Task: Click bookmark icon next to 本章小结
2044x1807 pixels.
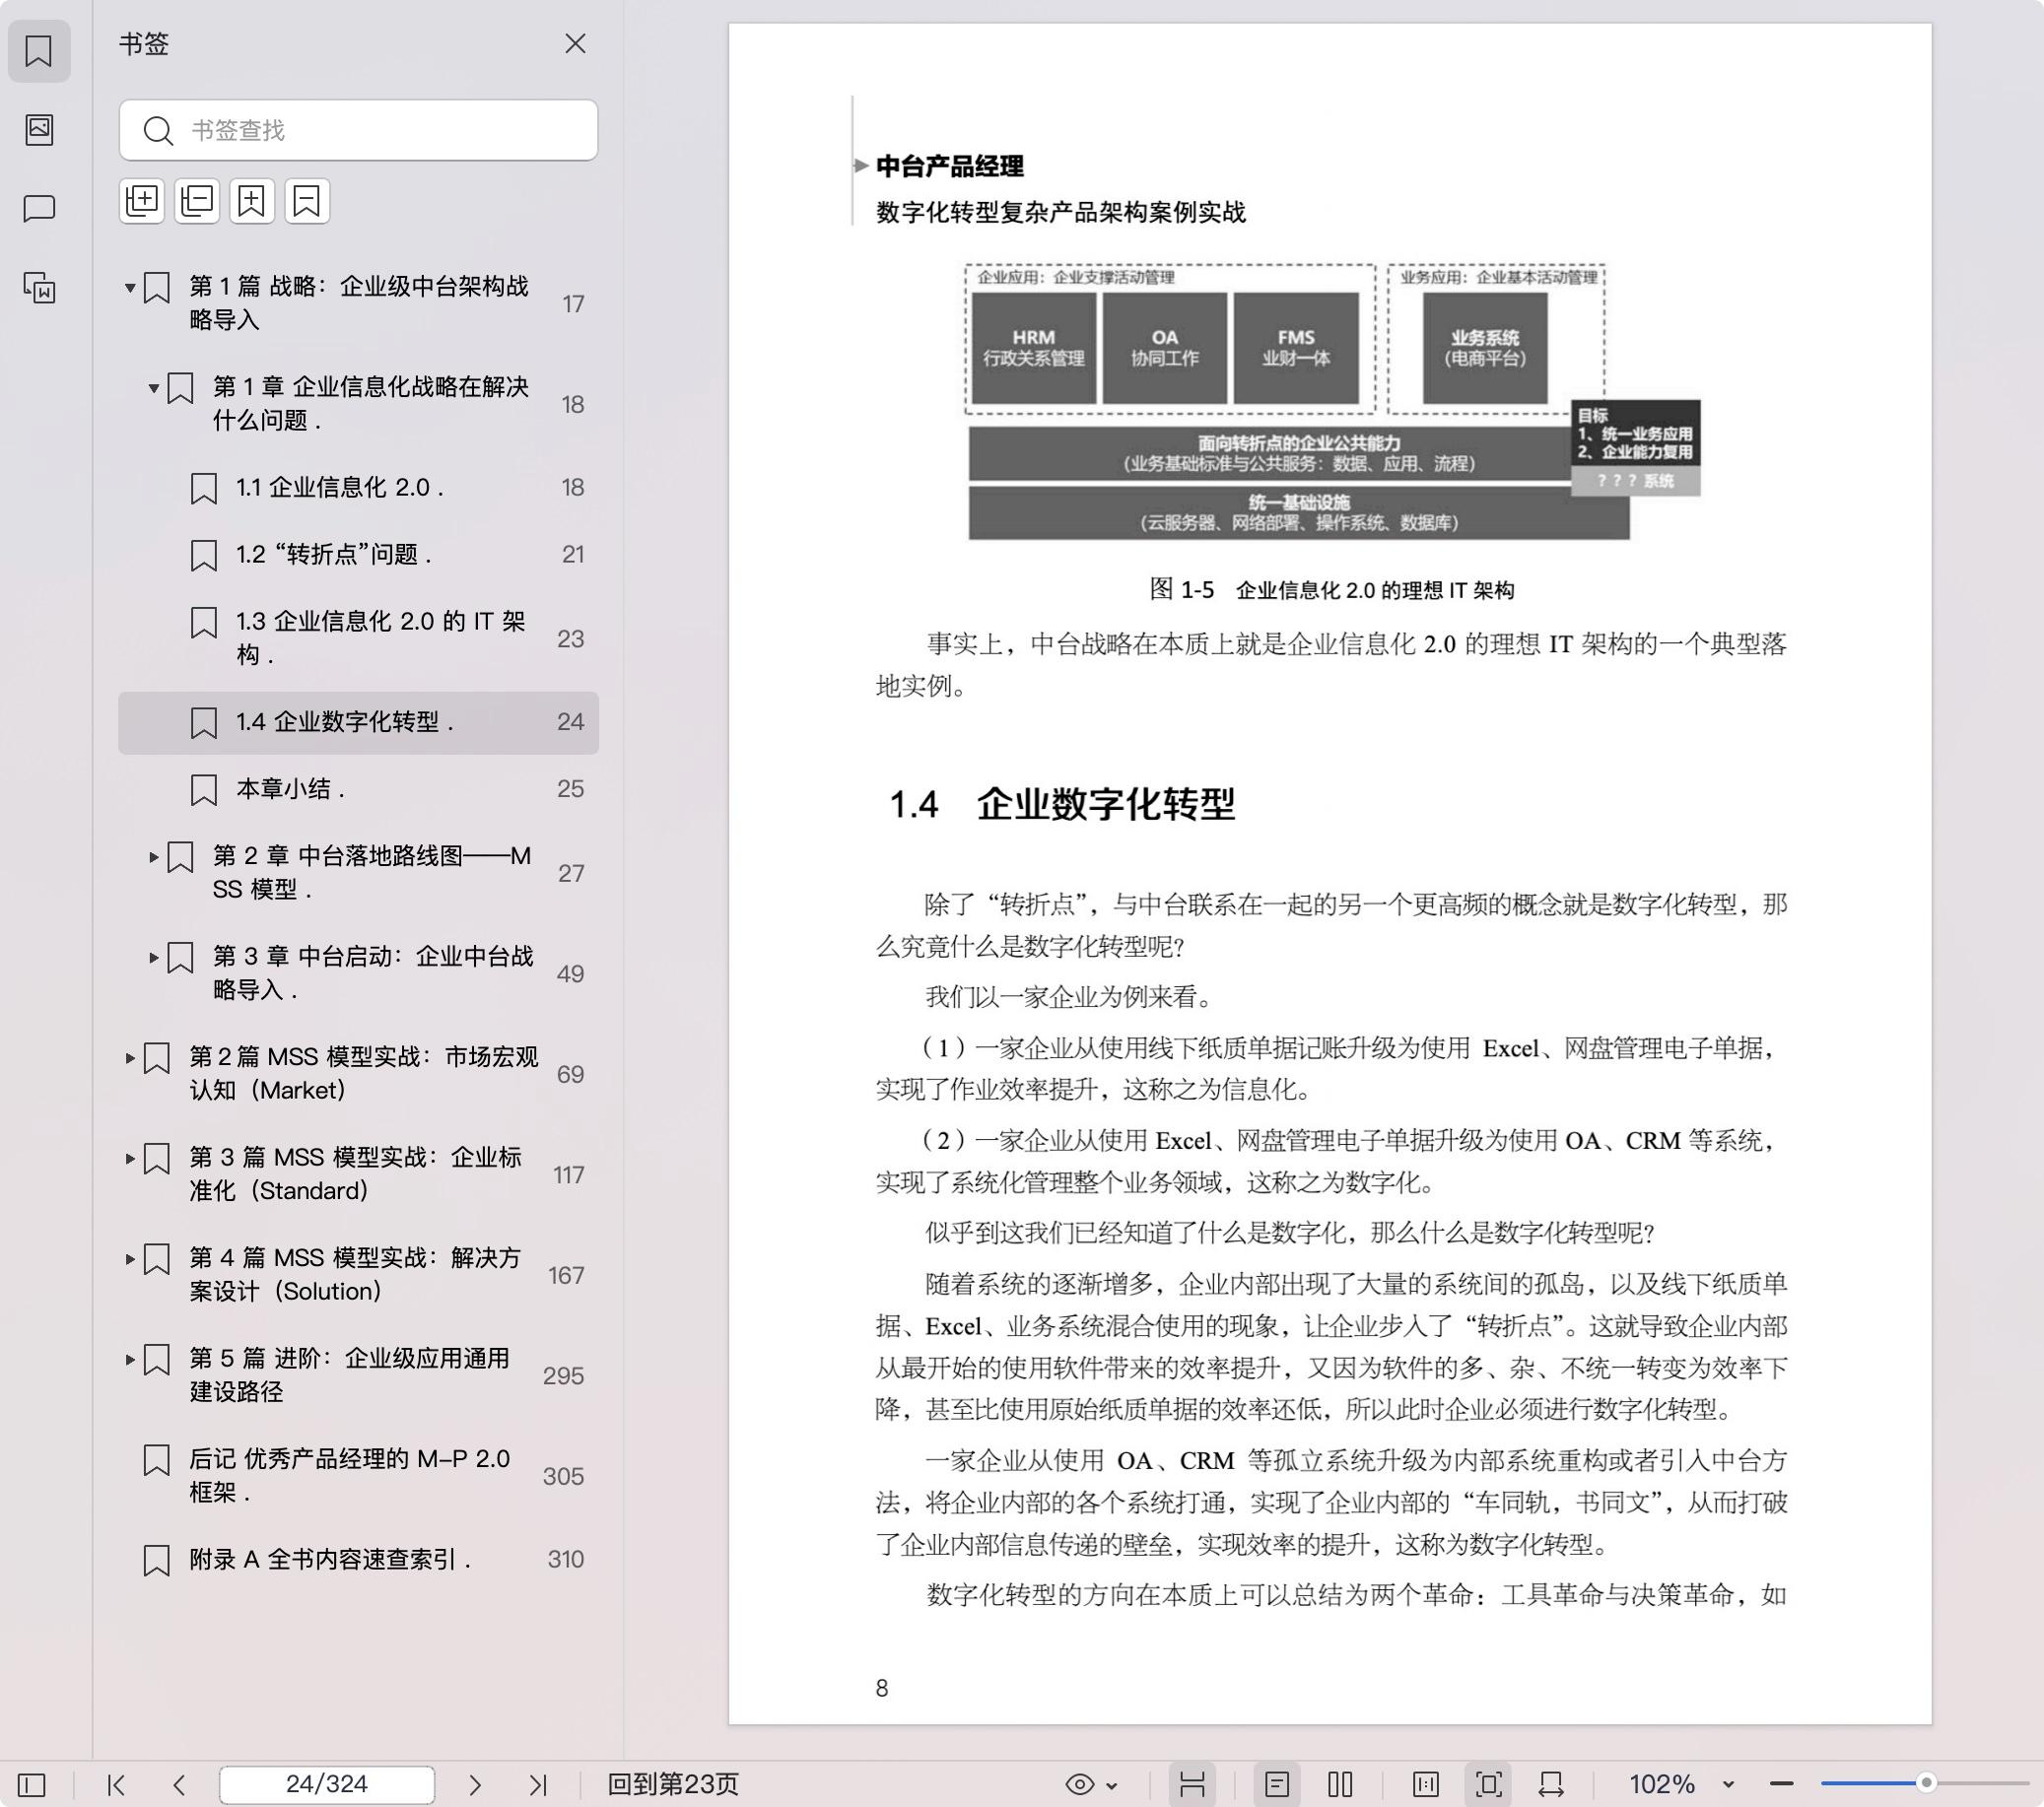Action: 204,790
